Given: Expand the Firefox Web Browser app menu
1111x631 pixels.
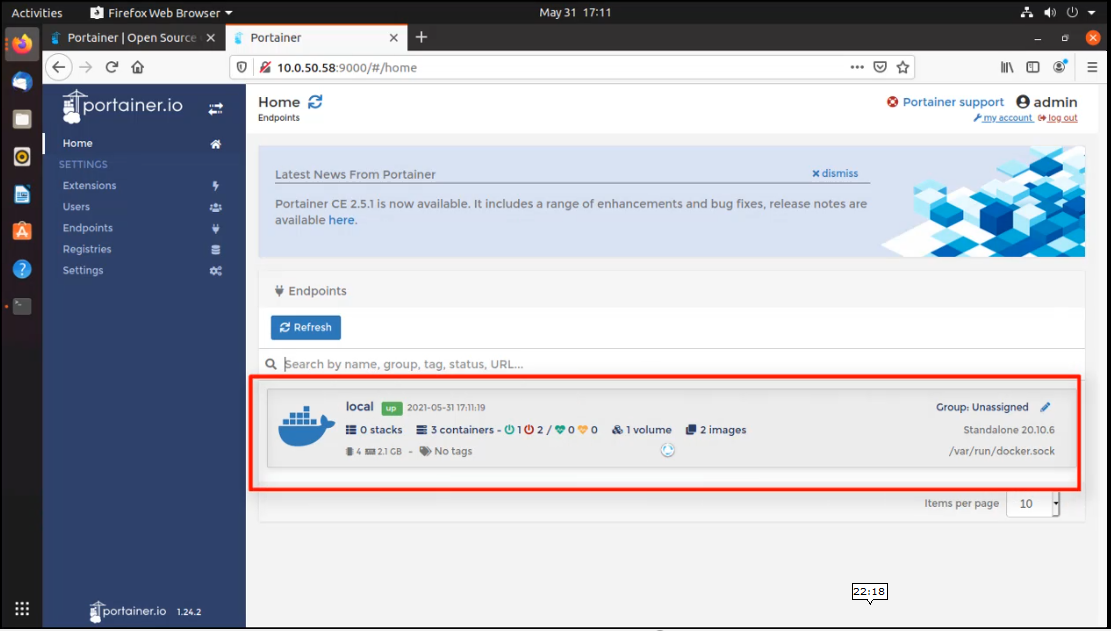Looking at the screenshot, I should click(160, 13).
